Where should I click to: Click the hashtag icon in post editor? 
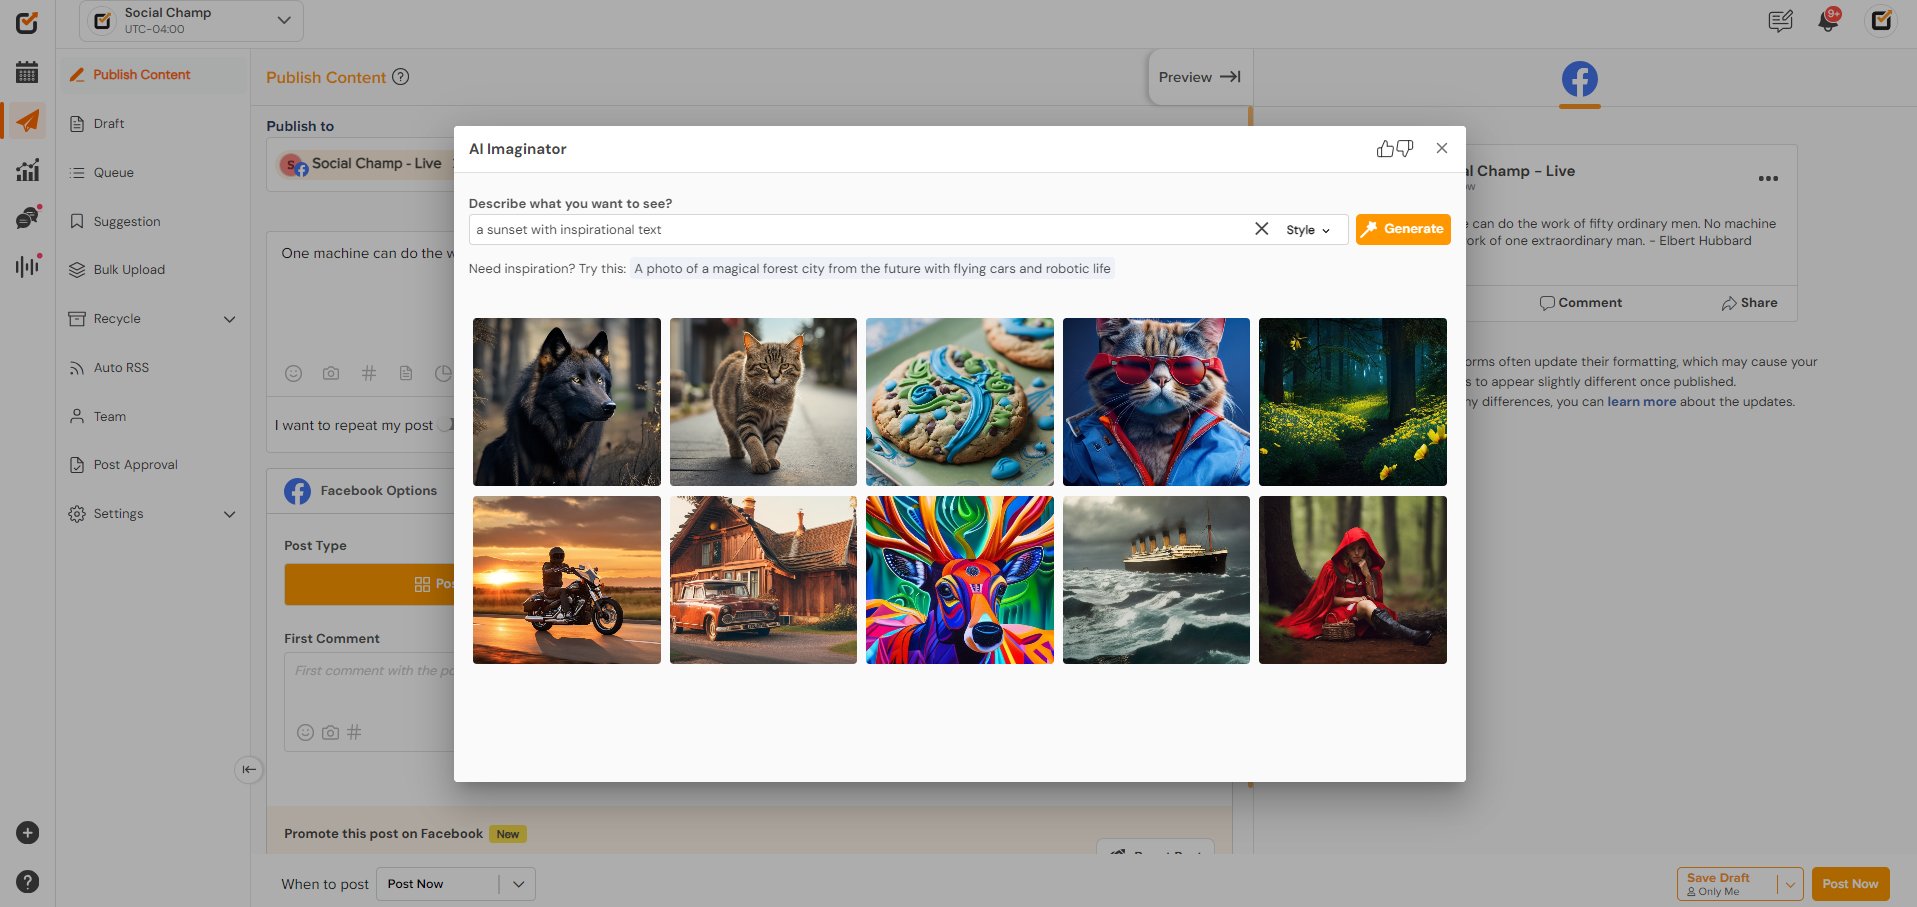click(x=369, y=373)
